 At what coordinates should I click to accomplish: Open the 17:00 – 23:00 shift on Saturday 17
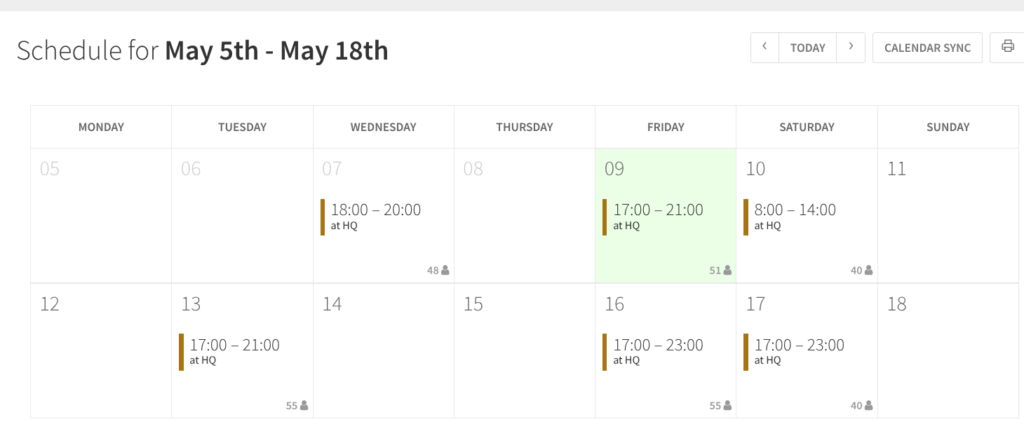(x=794, y=352)
